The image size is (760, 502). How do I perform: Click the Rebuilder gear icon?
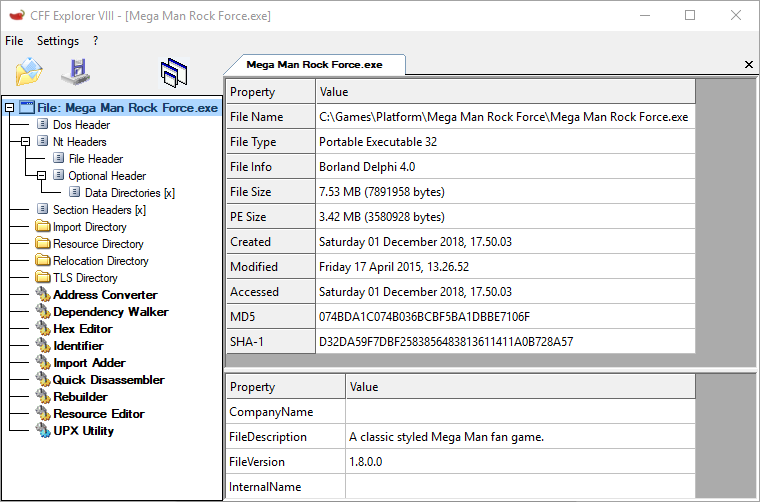click(x=43, y=396)
